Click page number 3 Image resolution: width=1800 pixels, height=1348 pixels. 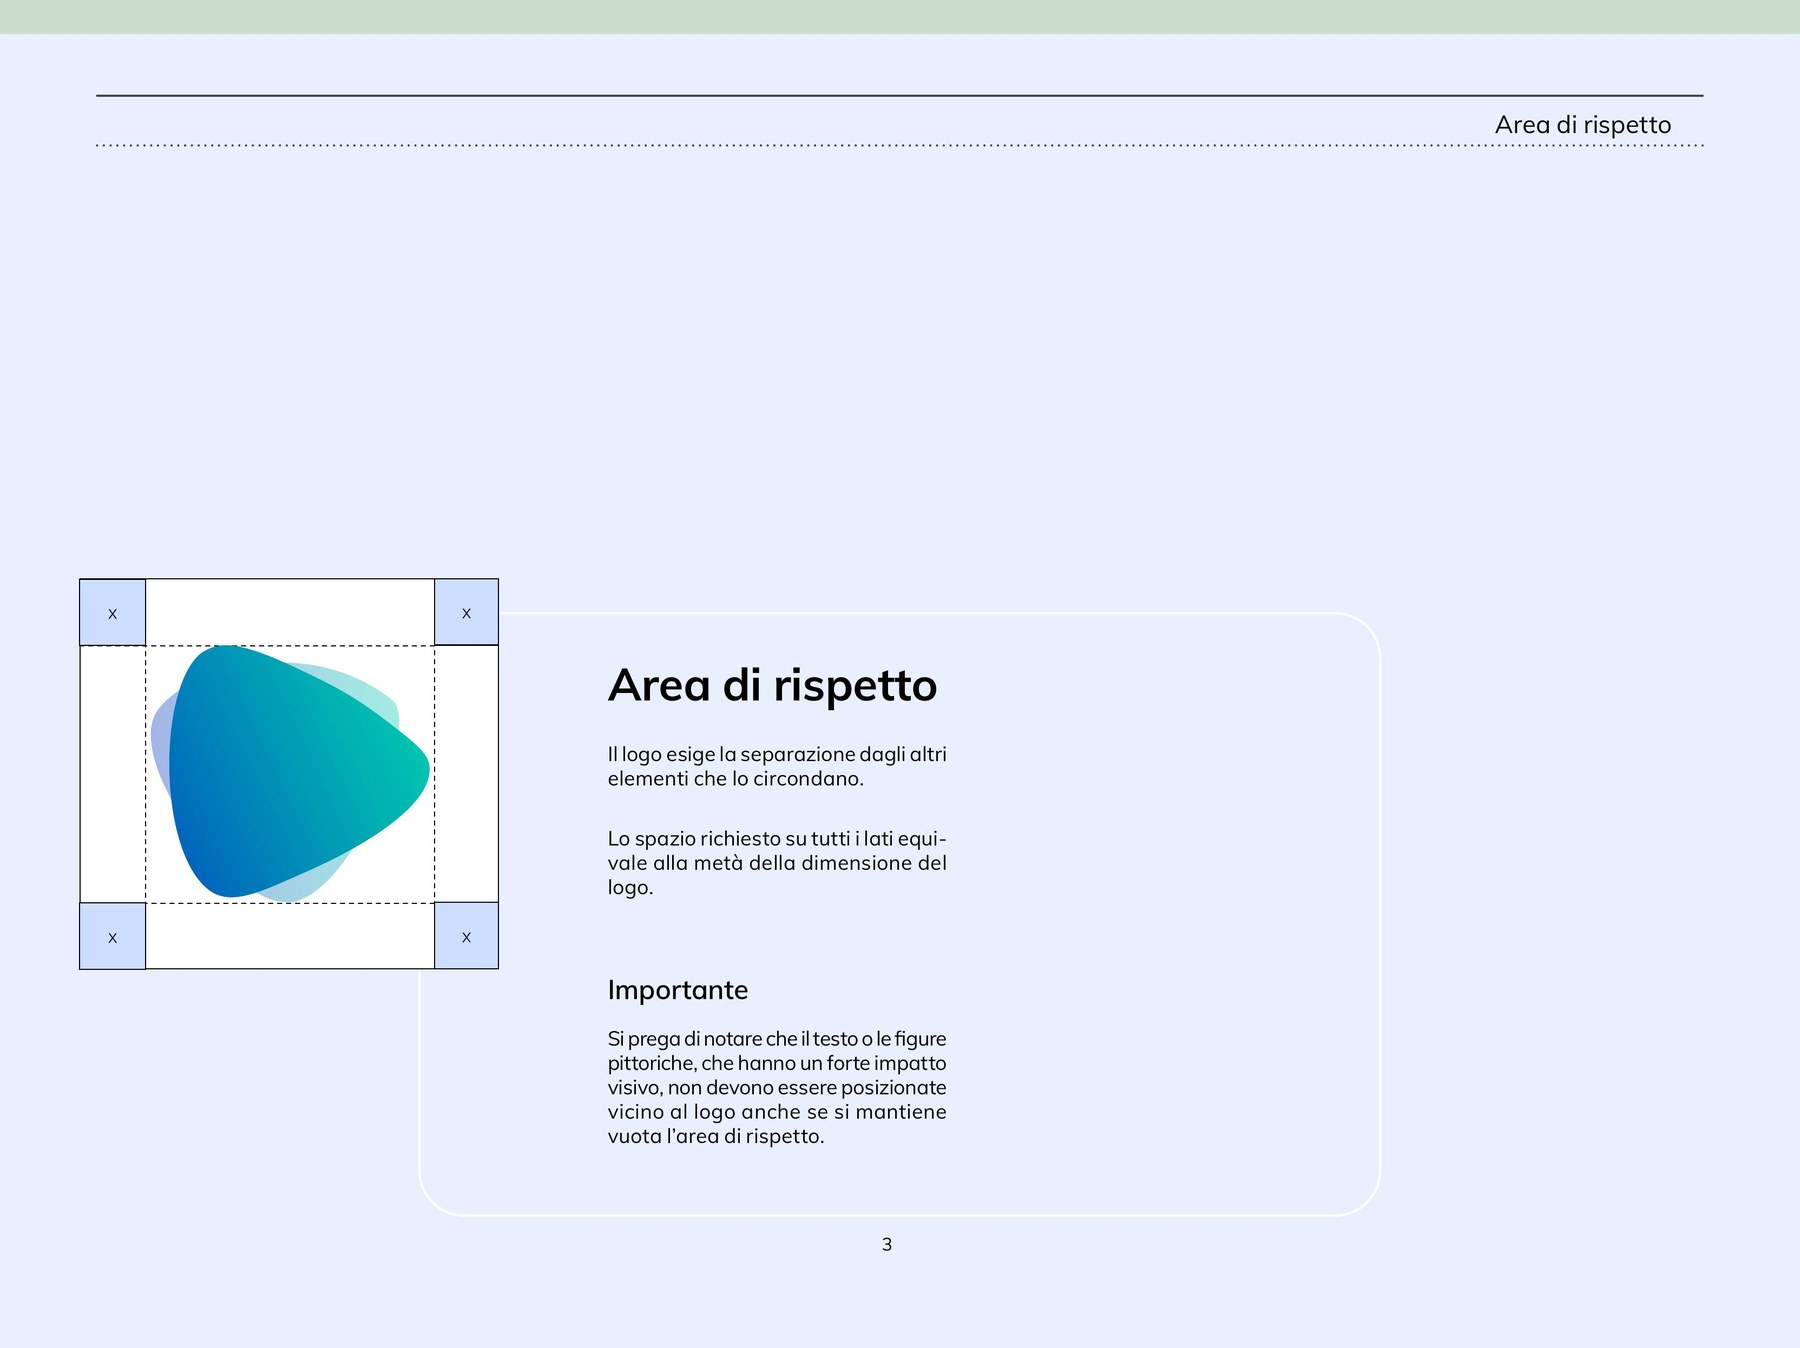point(887,1244)
